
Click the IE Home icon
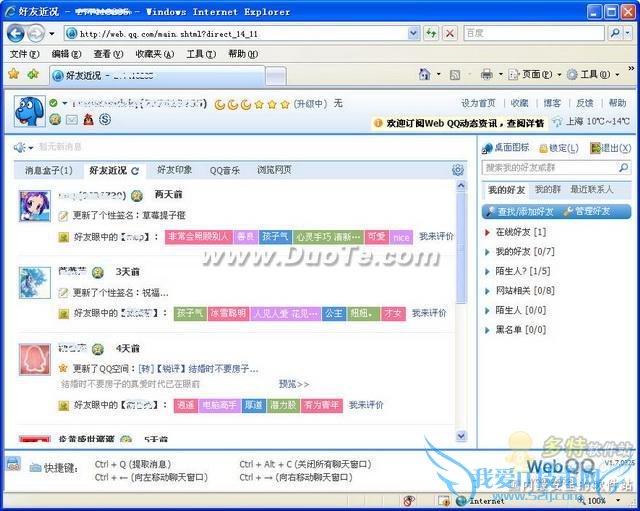click(424, 74)
